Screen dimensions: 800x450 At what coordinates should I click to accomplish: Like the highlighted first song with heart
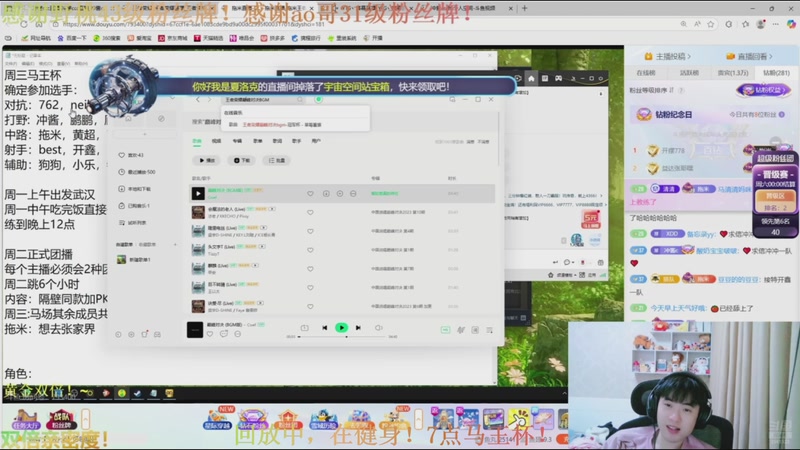point(310,194)
